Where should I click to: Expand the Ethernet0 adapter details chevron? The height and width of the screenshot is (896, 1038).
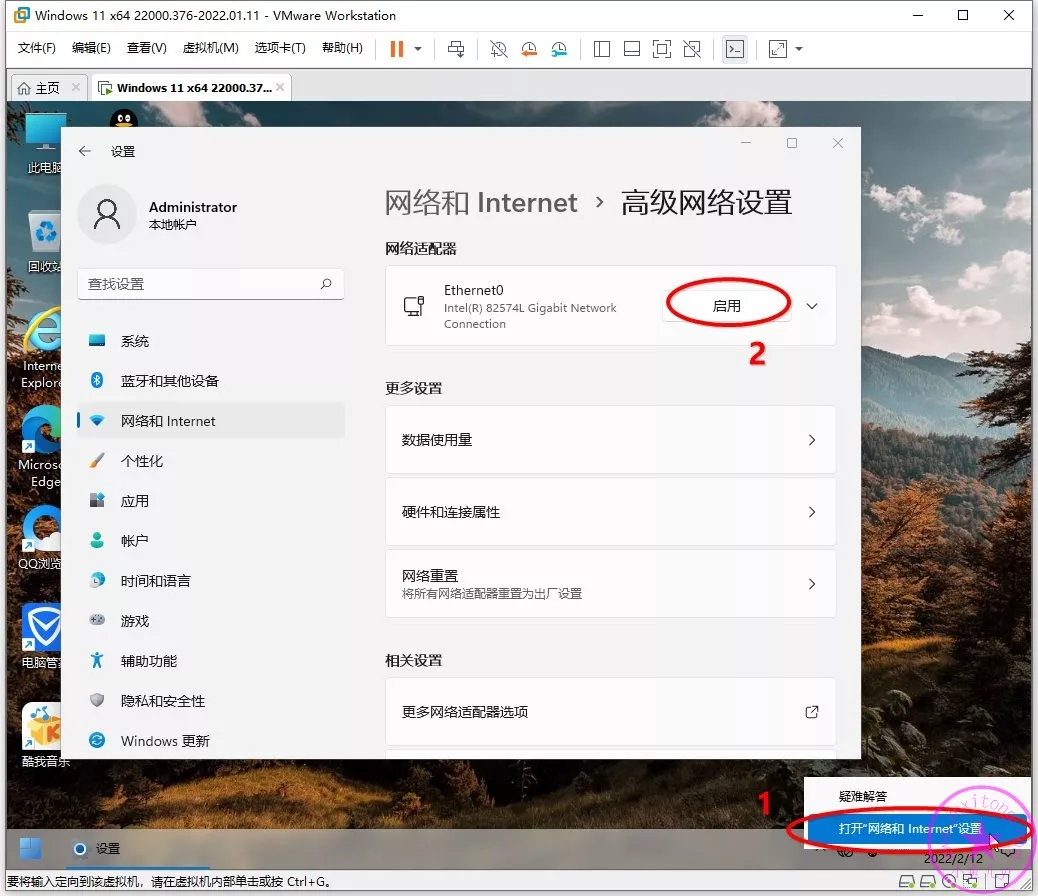pos(812,306)
